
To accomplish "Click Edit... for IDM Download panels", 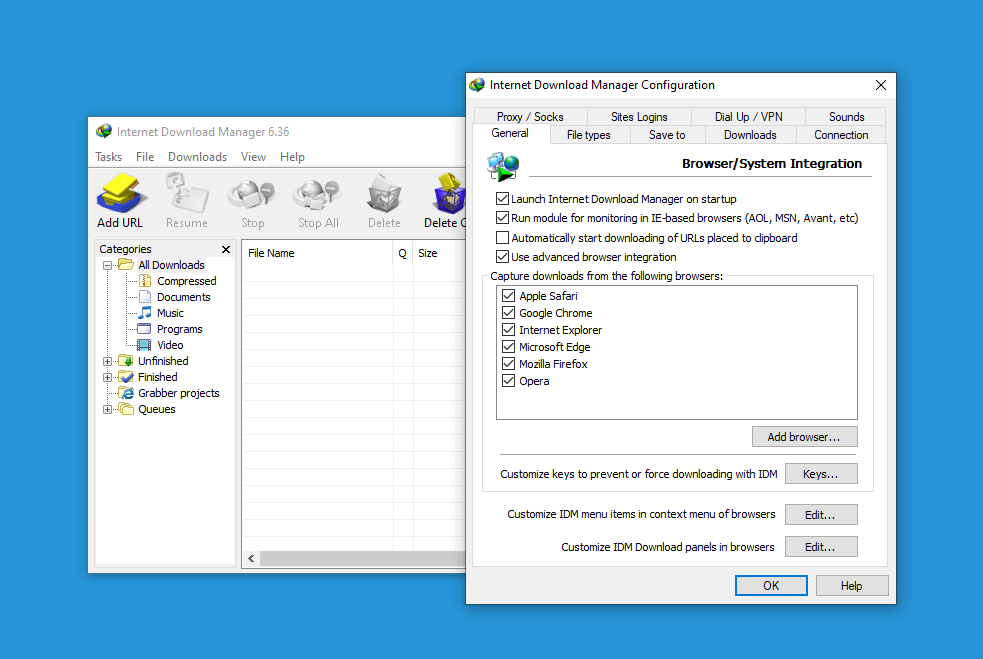I will click(x=821, y=547).
